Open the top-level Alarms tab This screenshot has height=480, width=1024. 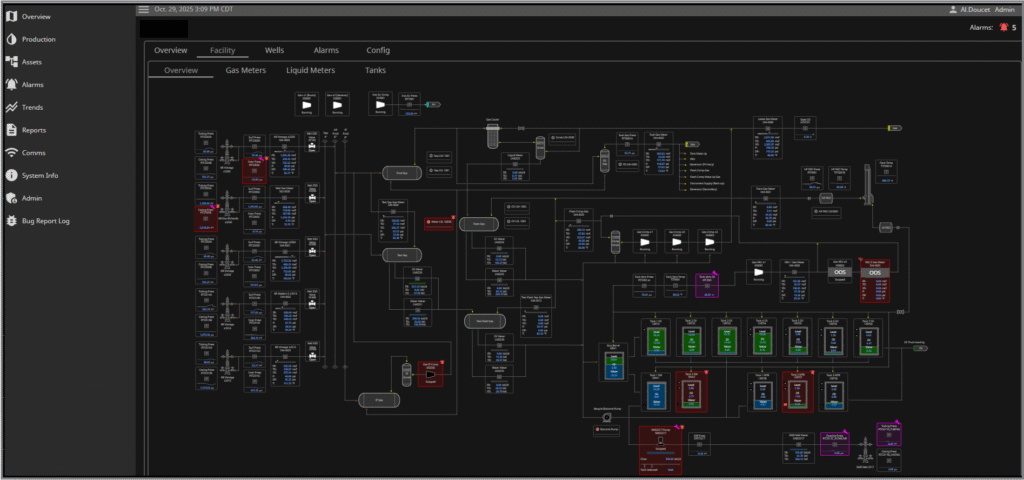pos(326,50)
